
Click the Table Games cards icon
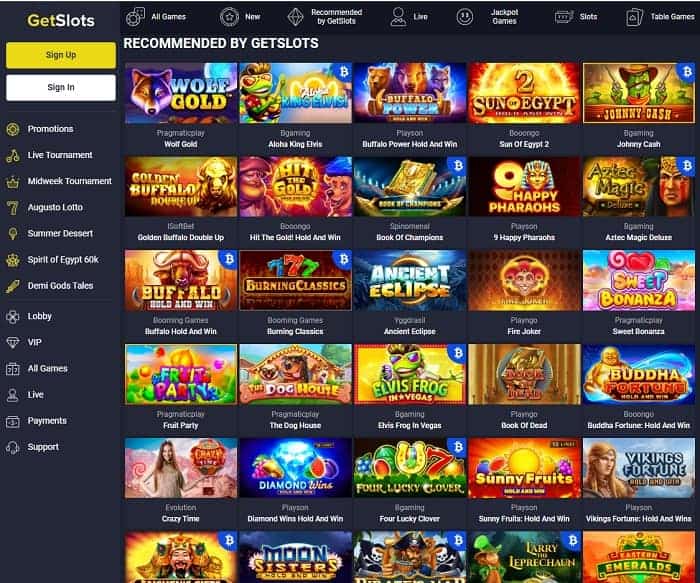[634, 17]
